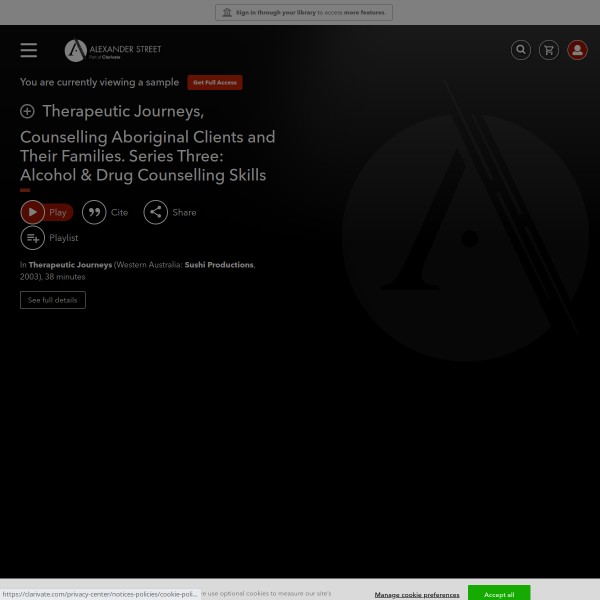Click the Get Full Access button

coord(215,83)
